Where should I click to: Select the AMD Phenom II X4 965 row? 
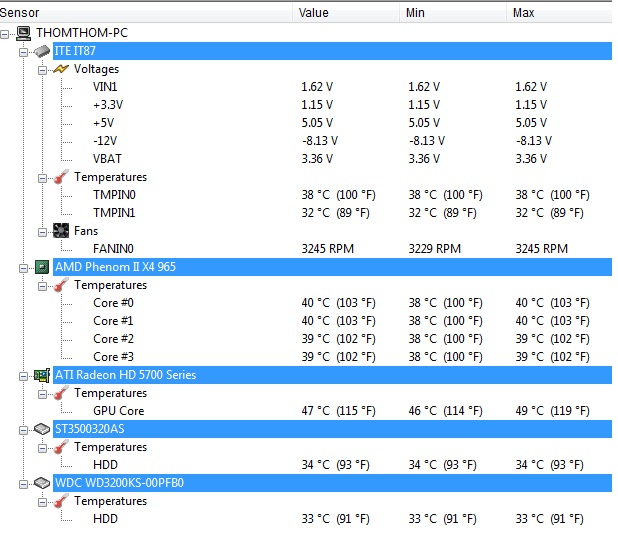pyautogui.click(x=332, y=267)
